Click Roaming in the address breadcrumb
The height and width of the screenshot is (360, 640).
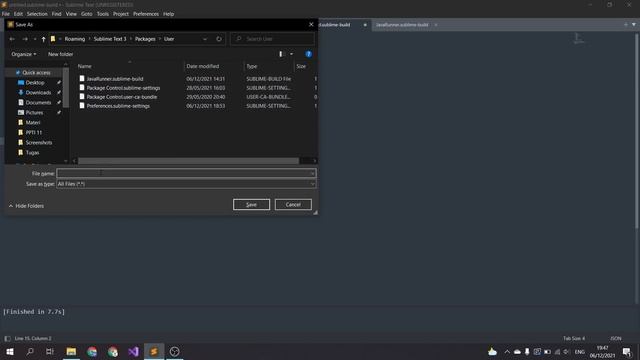[75, 39]
